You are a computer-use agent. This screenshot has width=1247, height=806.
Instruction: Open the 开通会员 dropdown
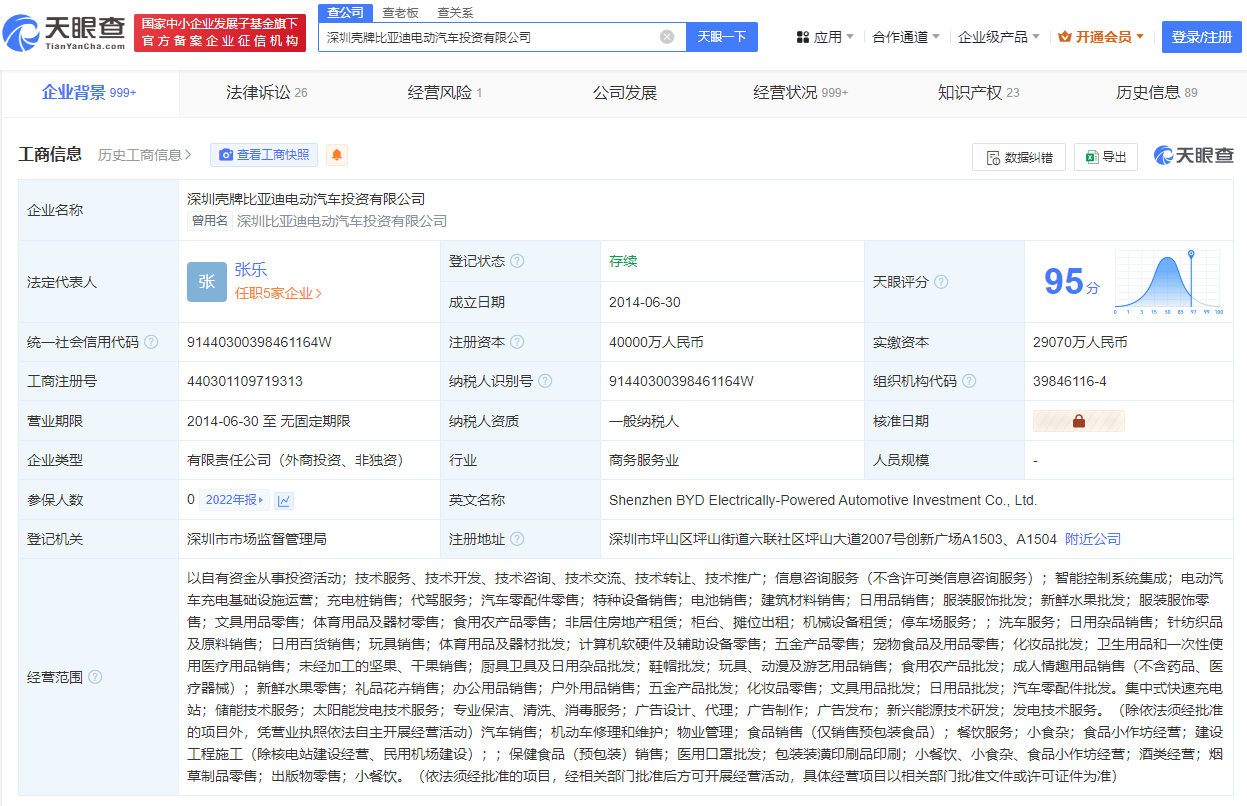click(1101, 37)
